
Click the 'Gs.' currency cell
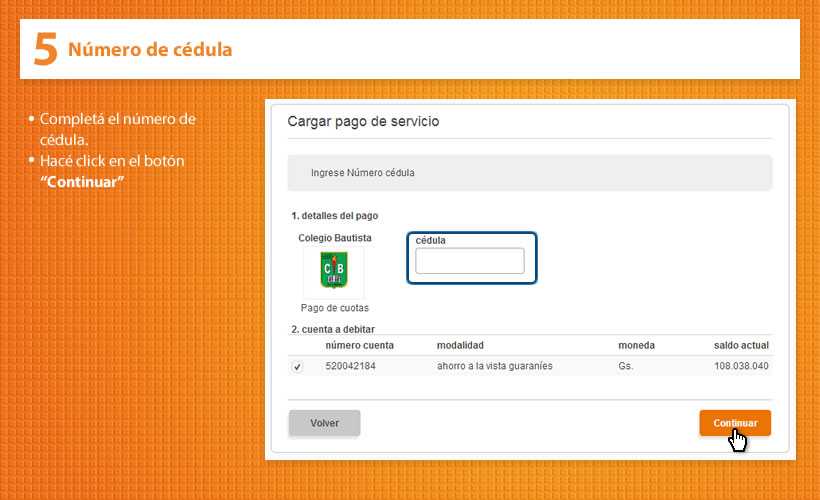[x=626, y=366]
